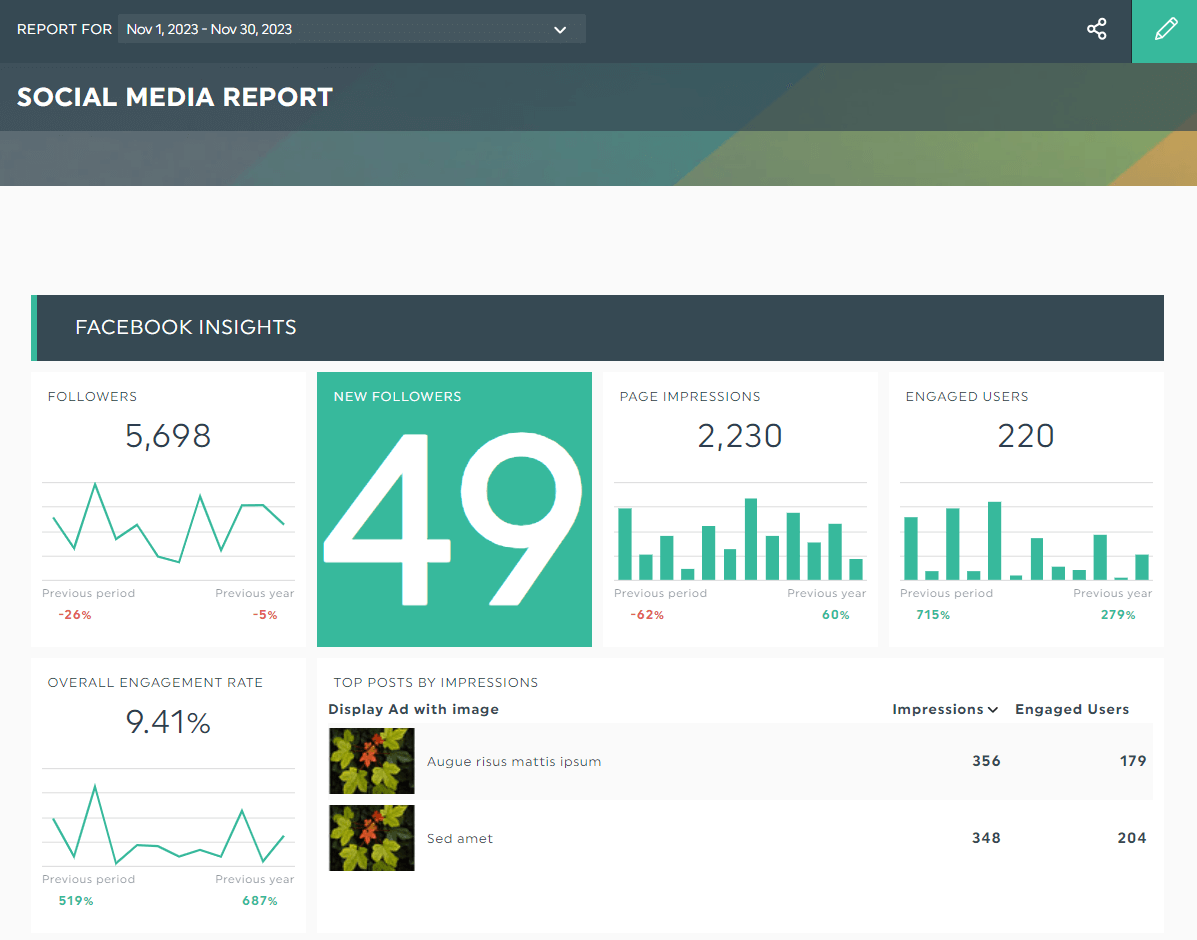Click the Display Ad with image column header

[413, 709]
